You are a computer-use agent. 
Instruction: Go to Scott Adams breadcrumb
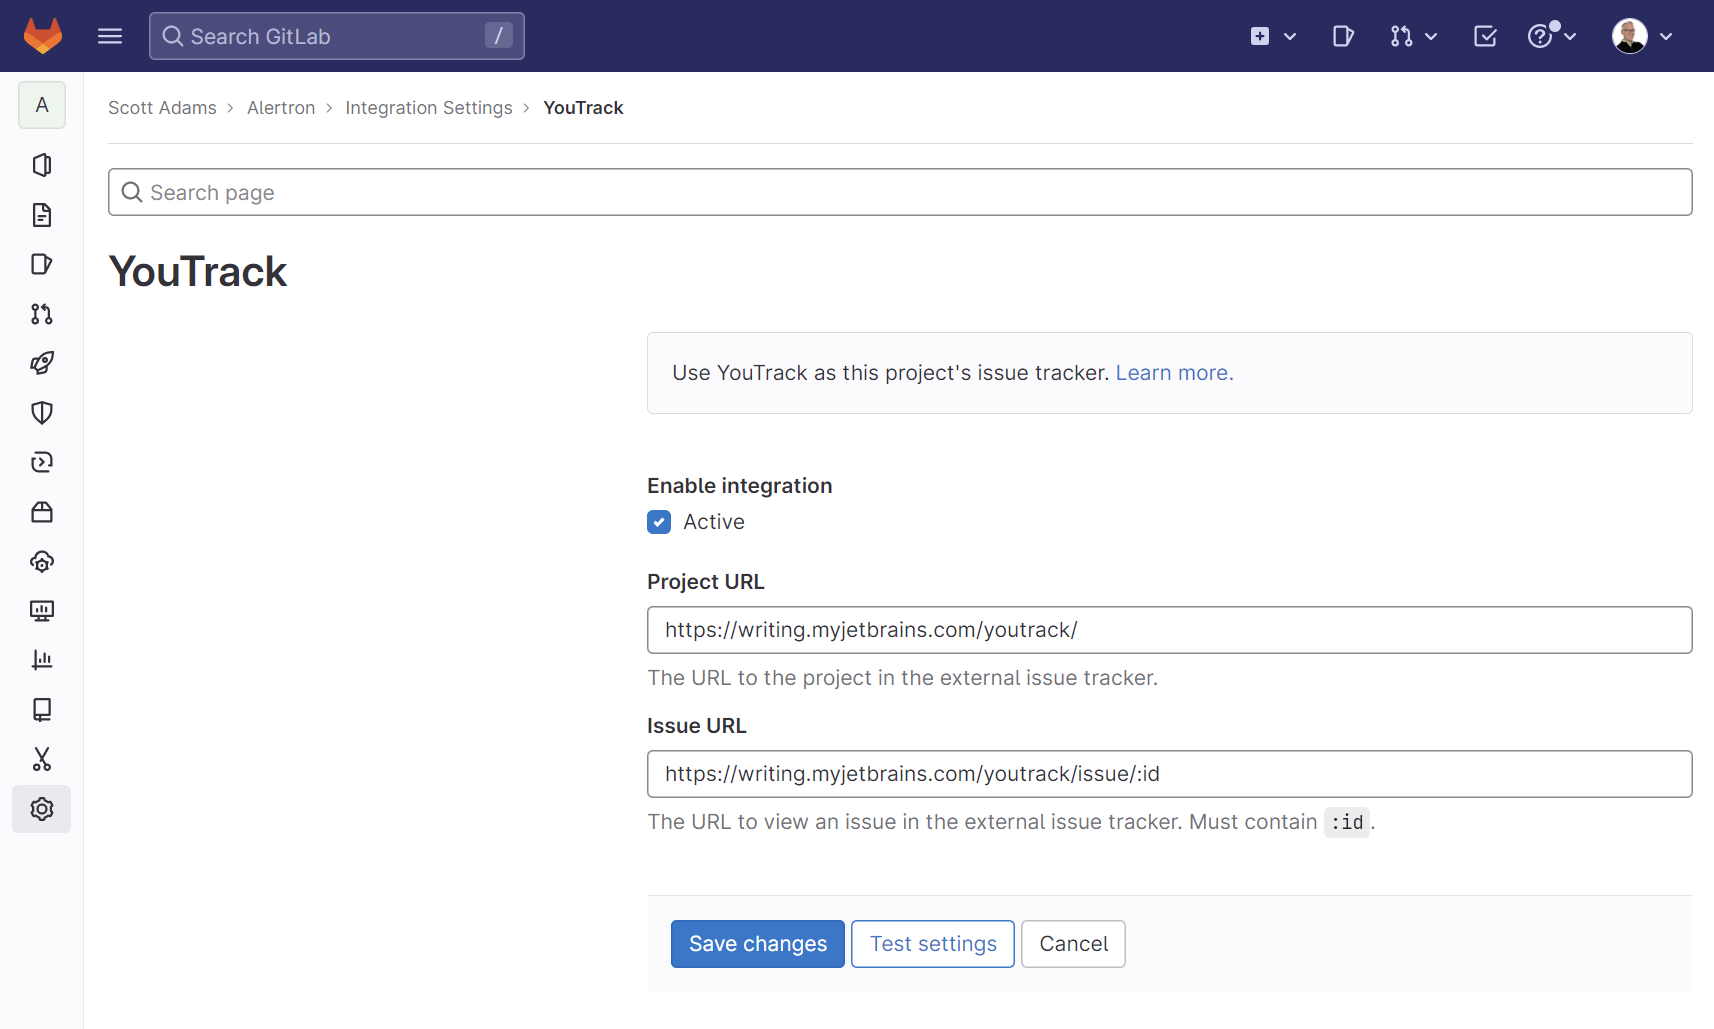click(x=162, y=108)
